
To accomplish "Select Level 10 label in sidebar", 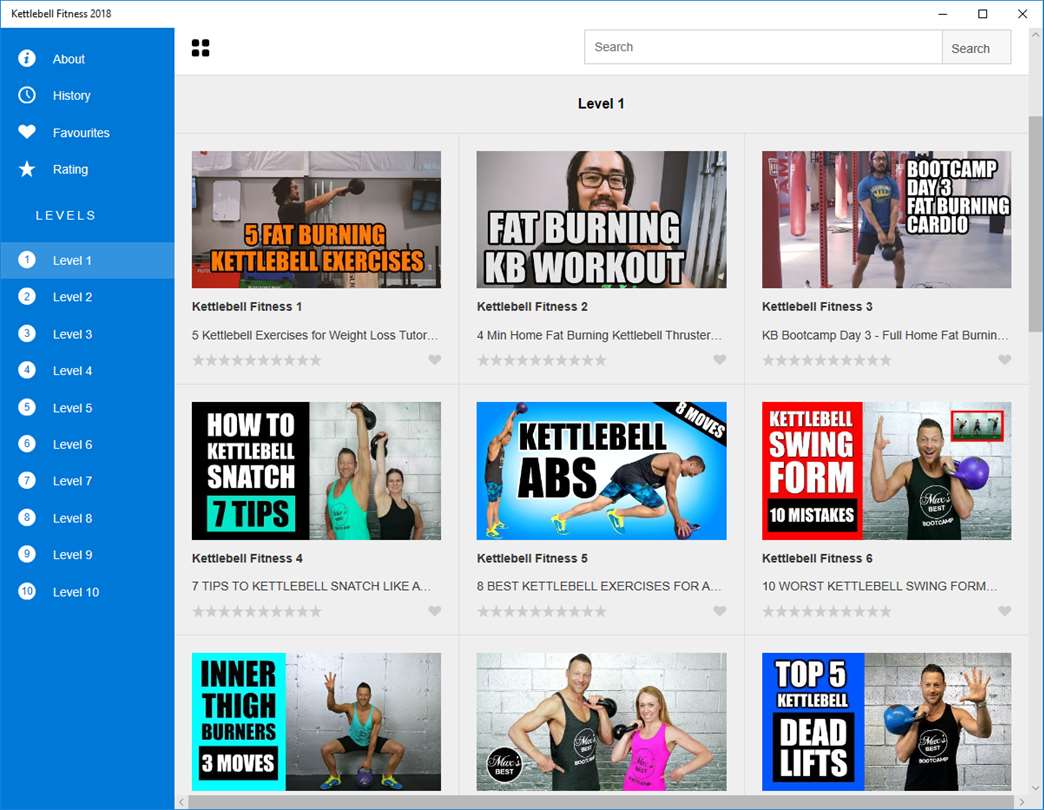I will (x=75, y=592).
